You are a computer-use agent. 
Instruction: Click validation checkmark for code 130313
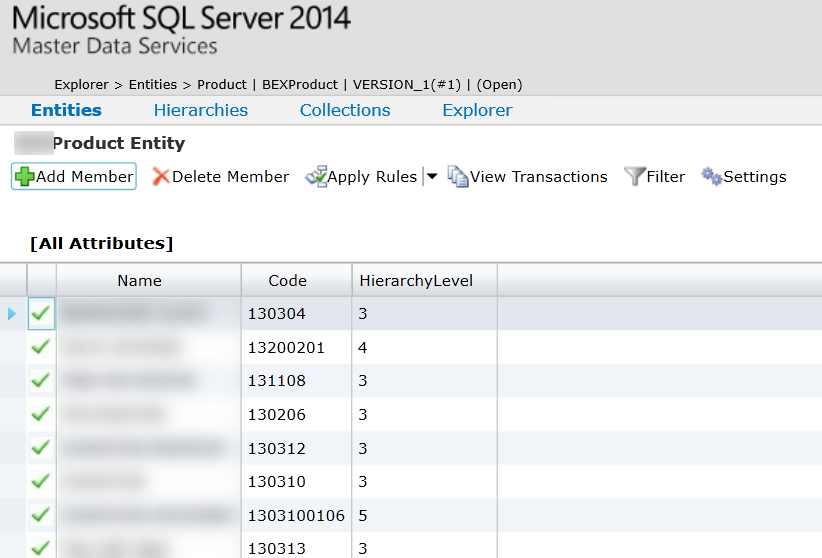[x=41, y=549]
